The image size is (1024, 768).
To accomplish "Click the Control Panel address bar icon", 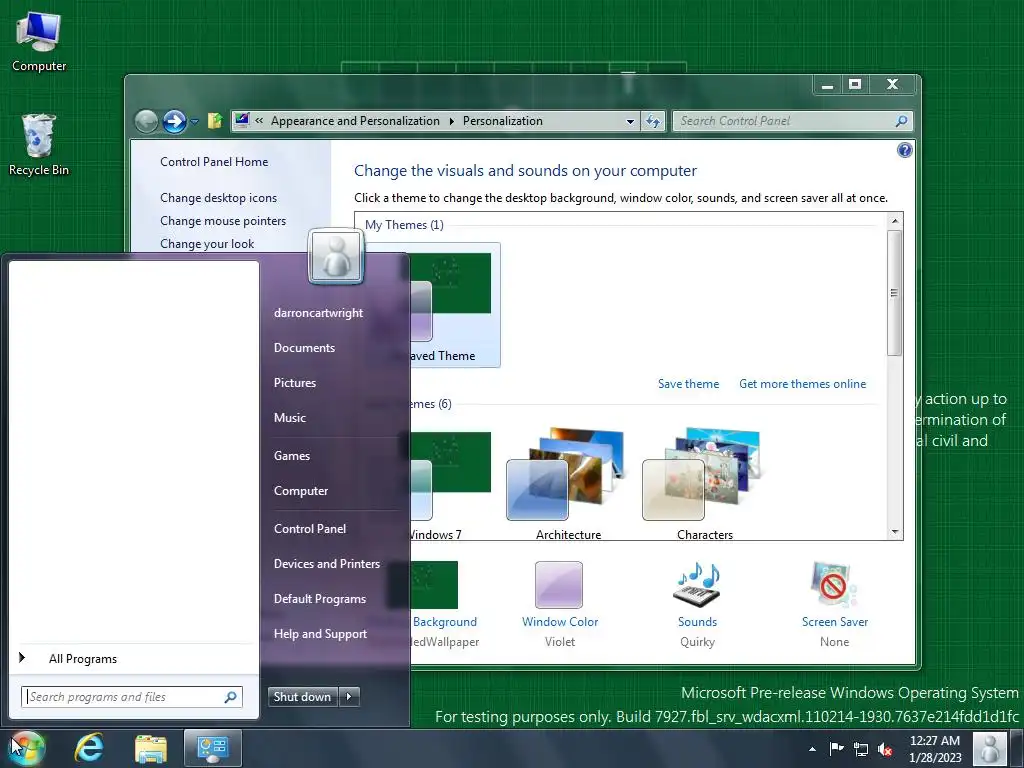I will pos(242,120).
